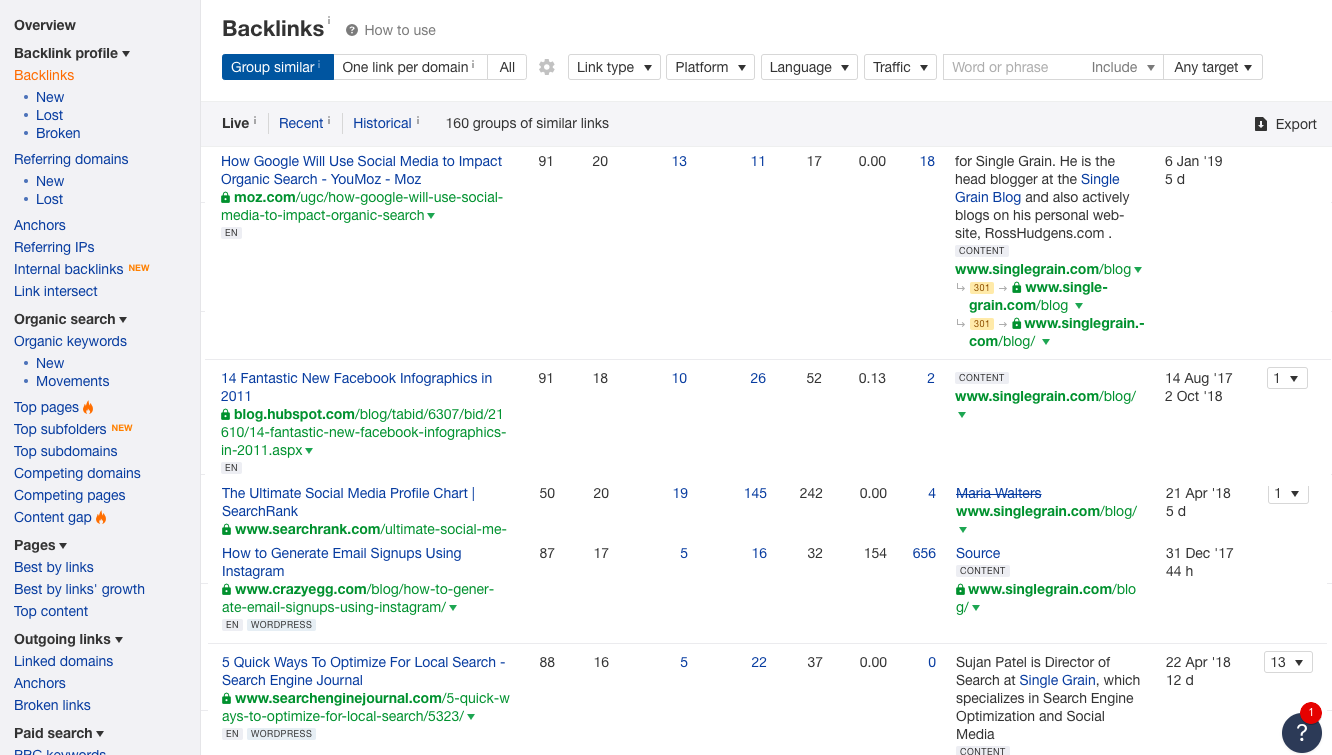
Task: Select the All links mode
Action: 507,67
